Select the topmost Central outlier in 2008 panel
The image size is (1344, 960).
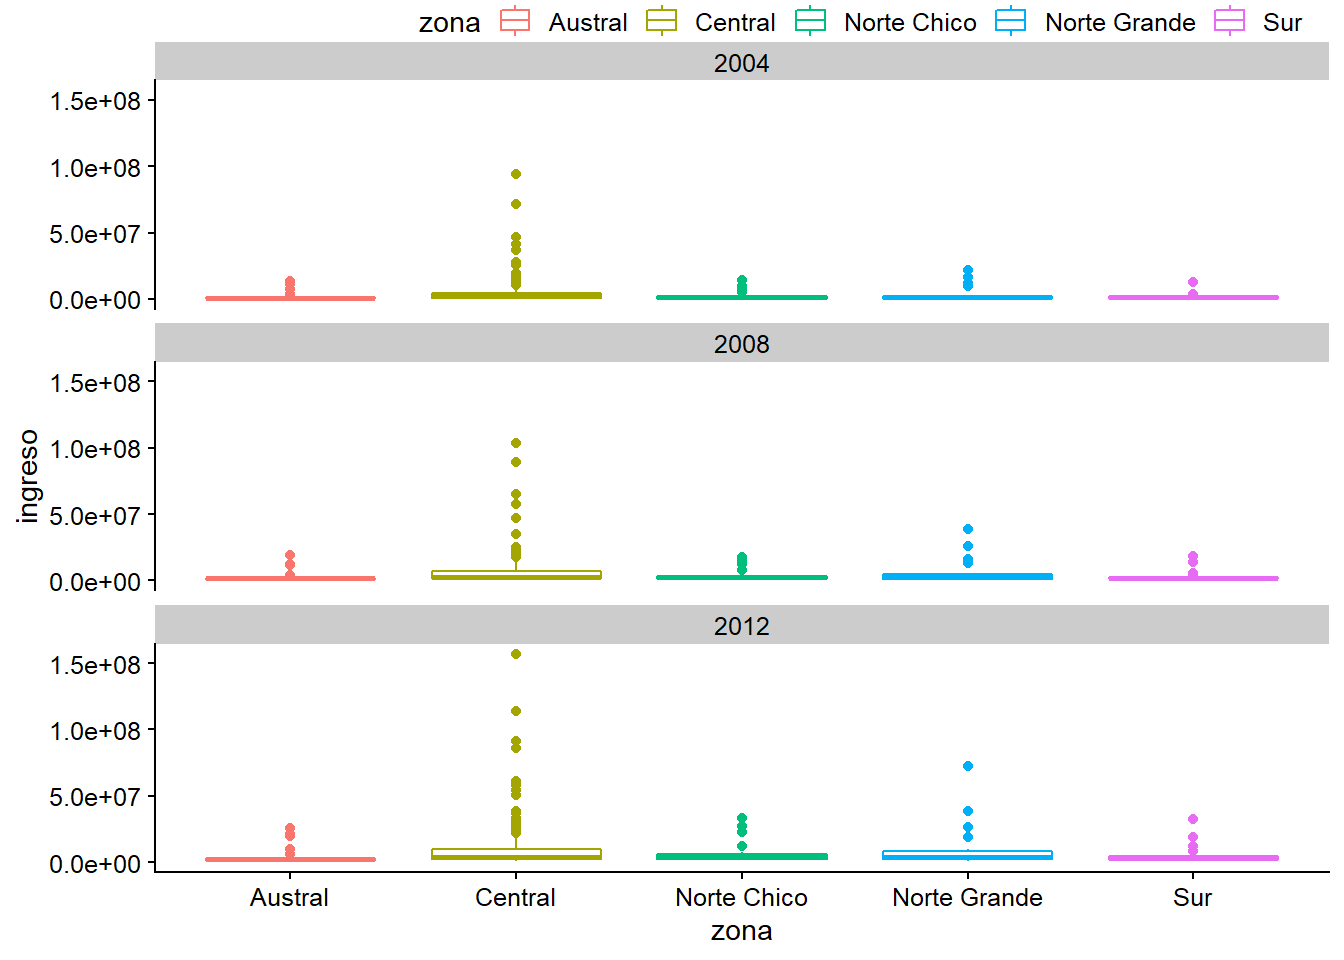click(516, 443)
